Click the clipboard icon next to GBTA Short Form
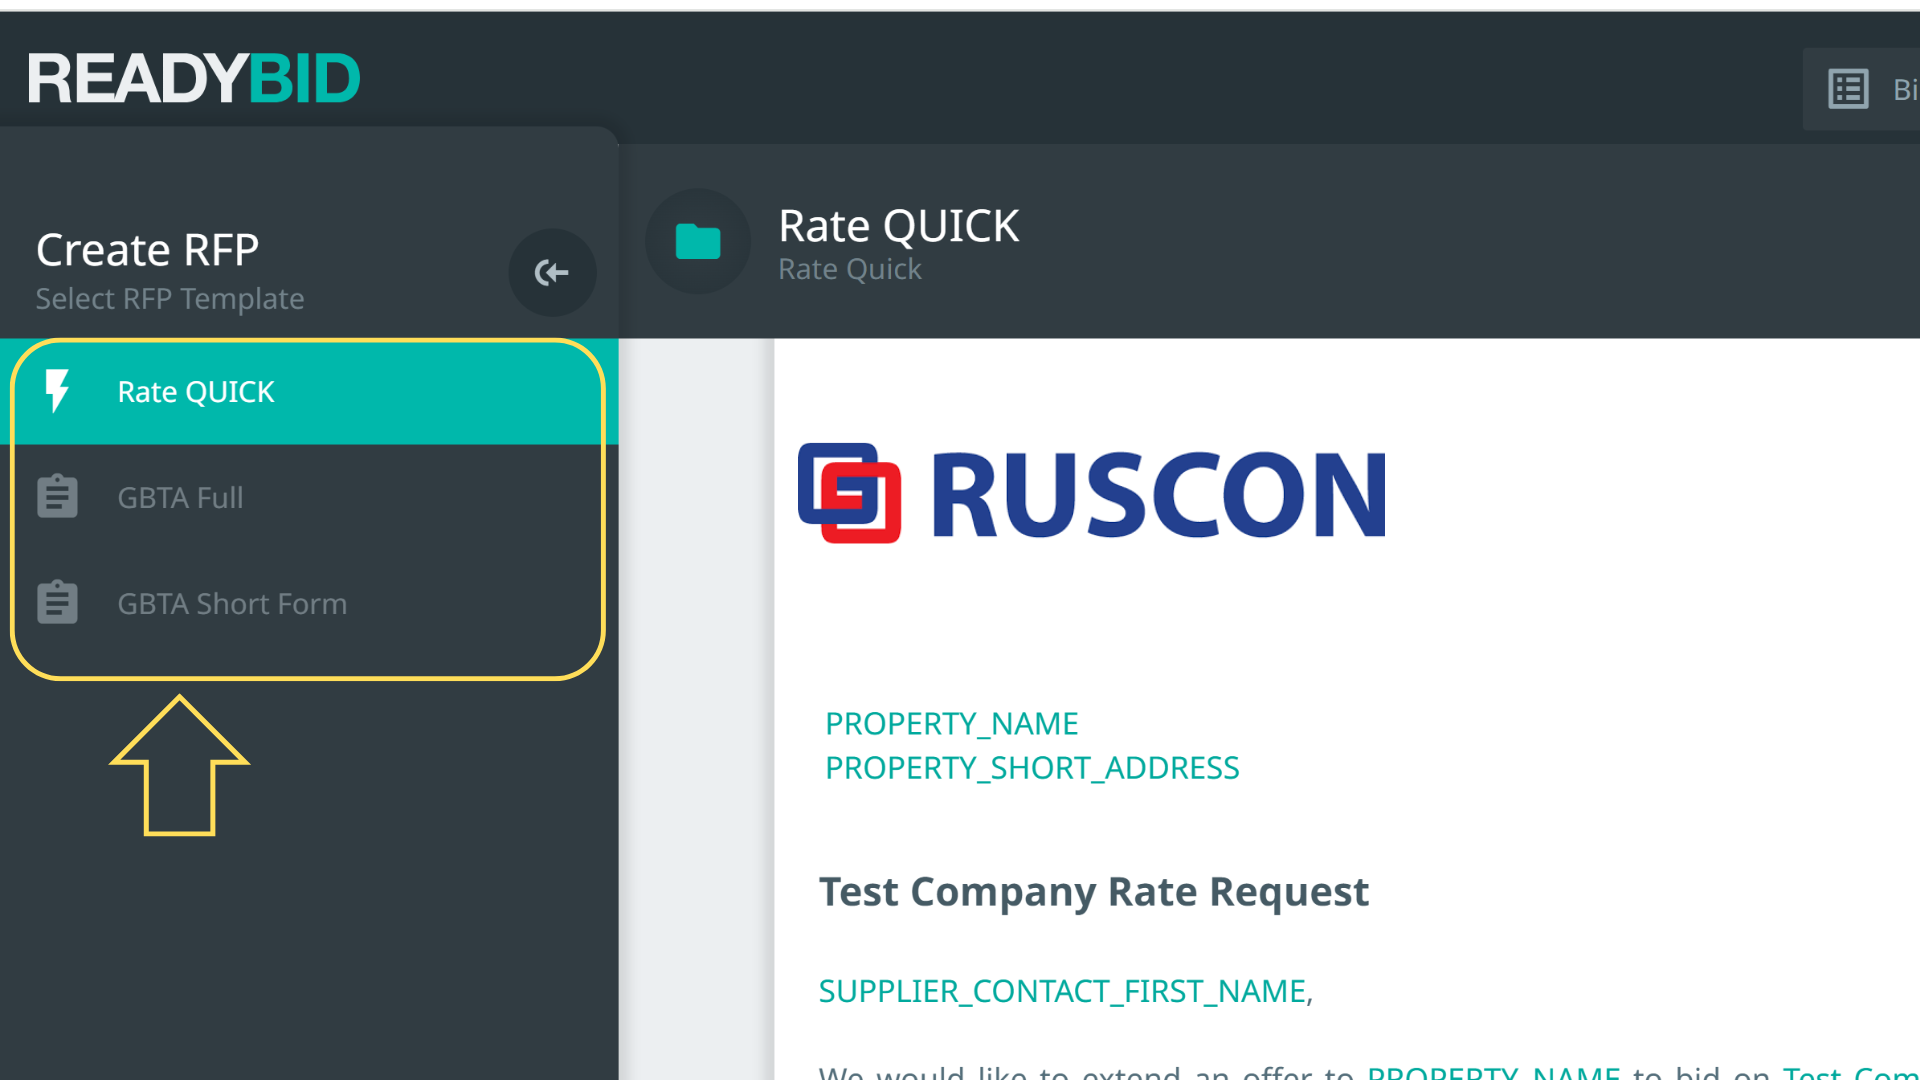Image resolution: width=1920 pixels, height=1080 pixels. point(57,603)
